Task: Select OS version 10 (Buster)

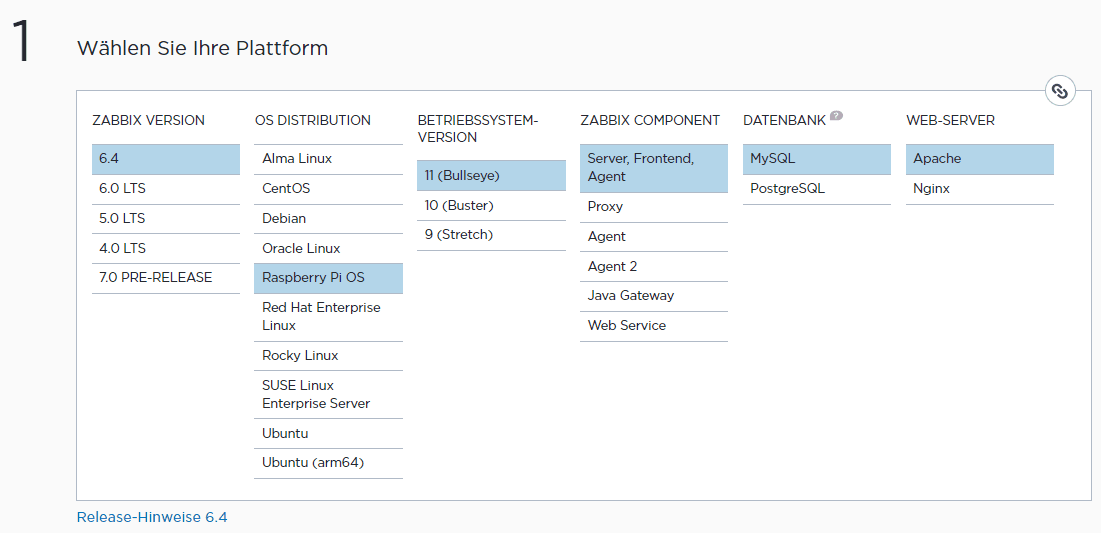Action: click(490, 206)
